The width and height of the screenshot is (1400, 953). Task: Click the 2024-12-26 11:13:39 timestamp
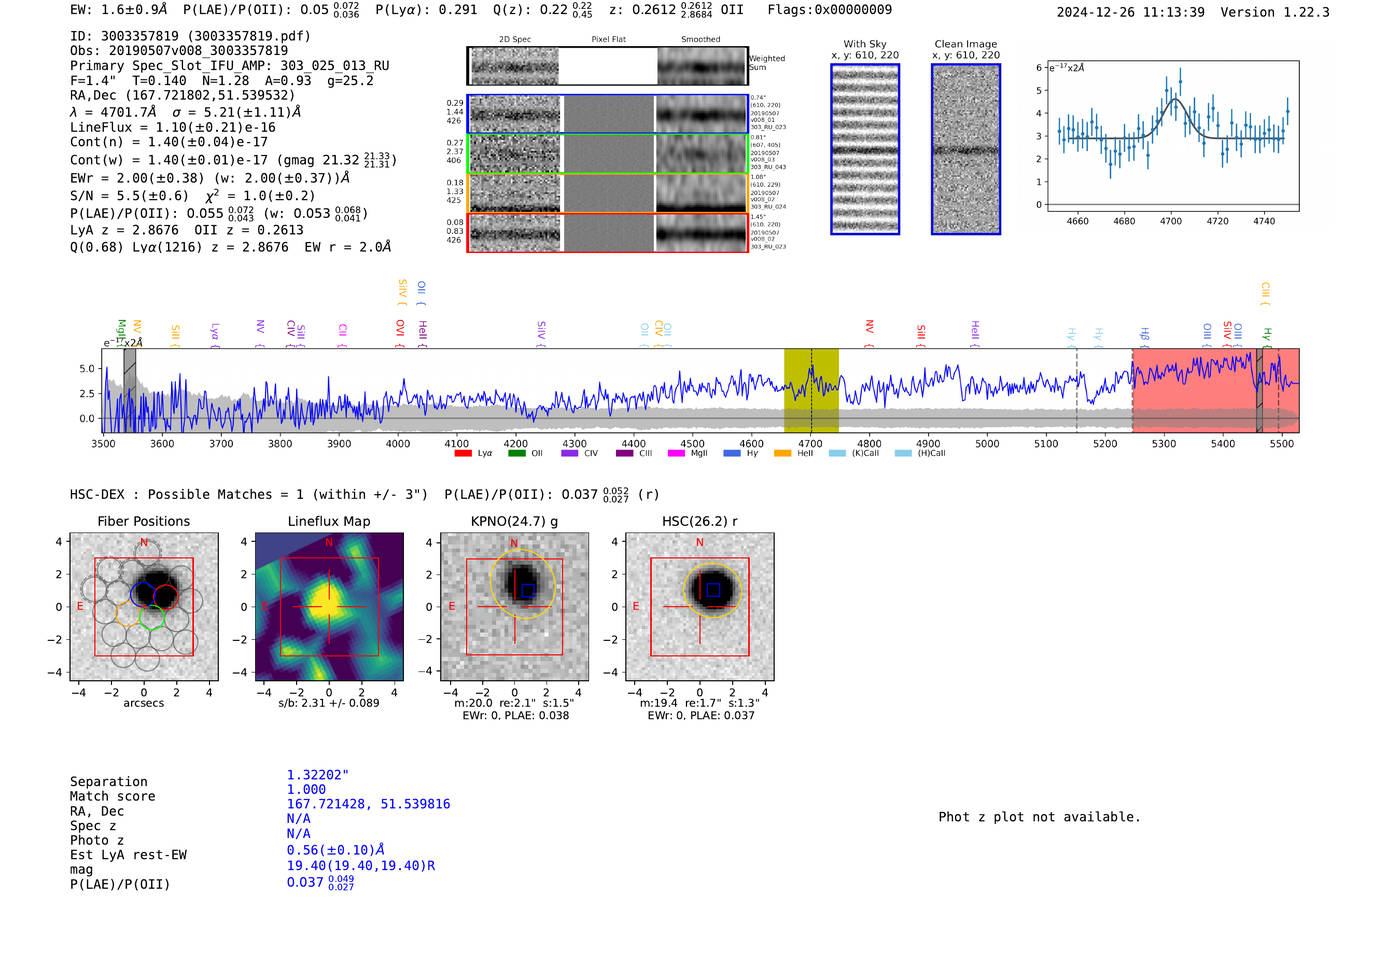coord(1131,12)
